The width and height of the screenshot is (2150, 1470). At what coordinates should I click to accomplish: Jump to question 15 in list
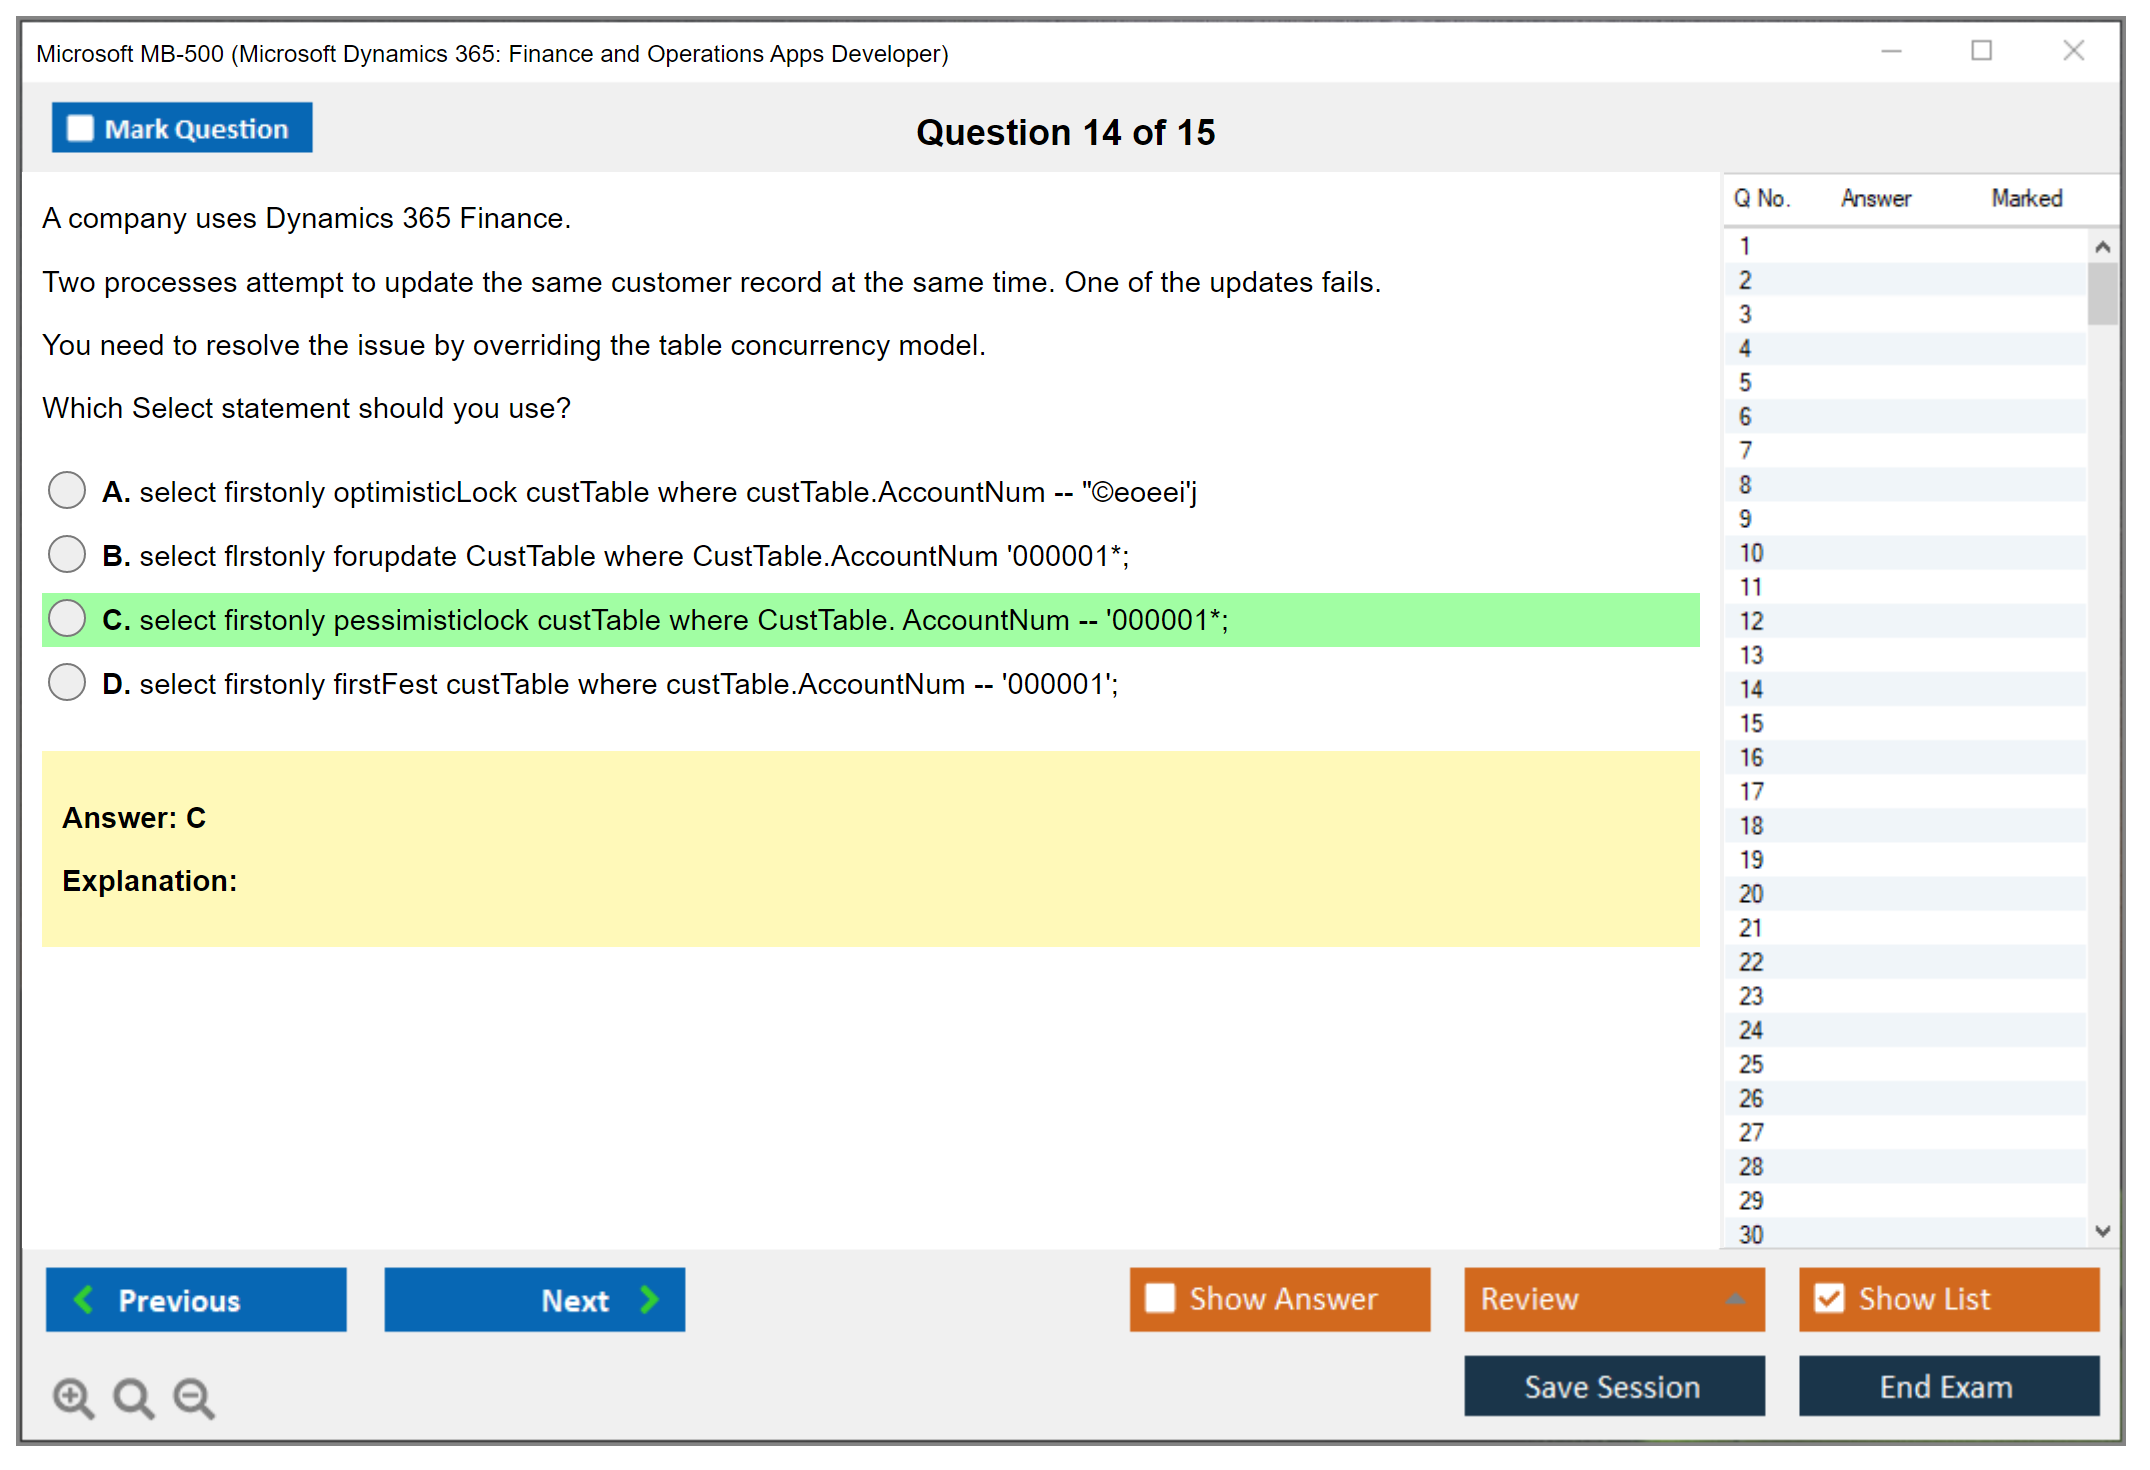click(1752, 723)
